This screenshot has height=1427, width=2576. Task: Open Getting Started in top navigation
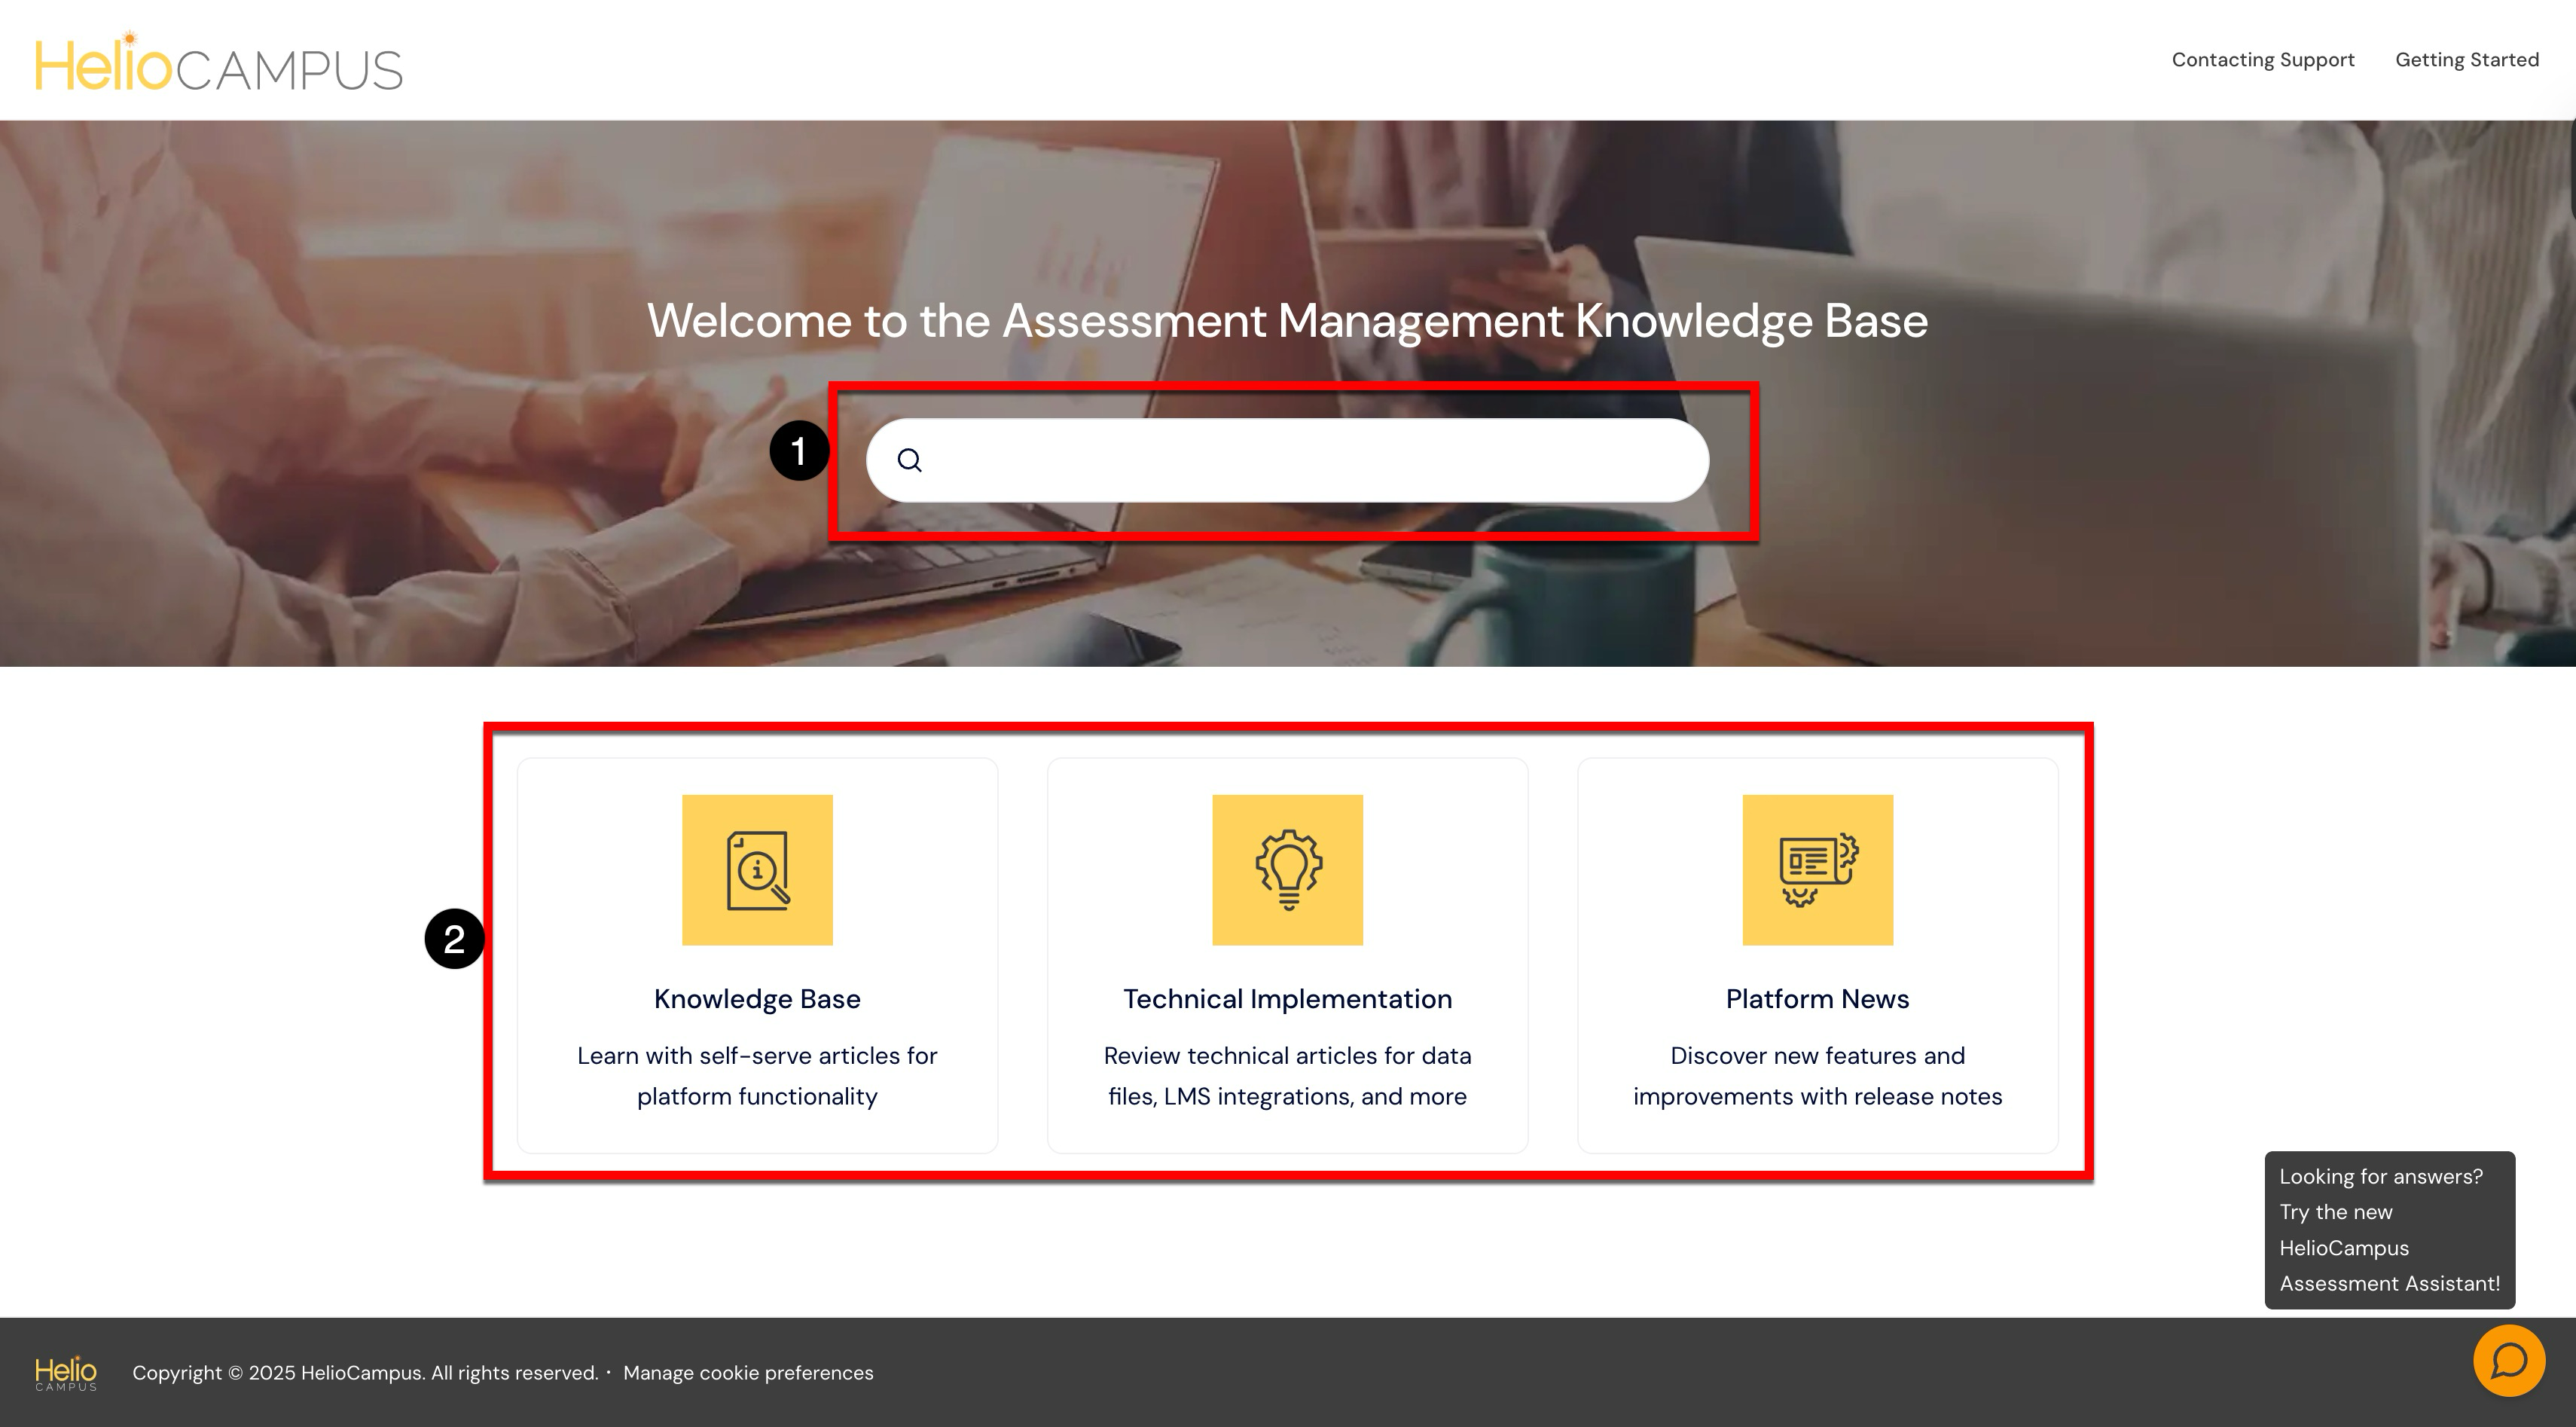pyautogui.click(x=2466, y=60)
